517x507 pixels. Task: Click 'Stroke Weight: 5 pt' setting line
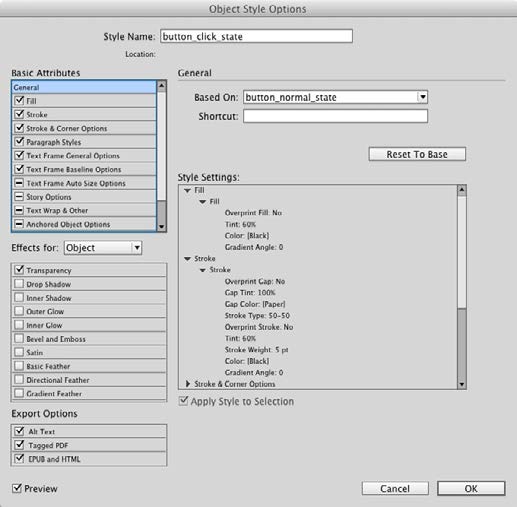256,350
